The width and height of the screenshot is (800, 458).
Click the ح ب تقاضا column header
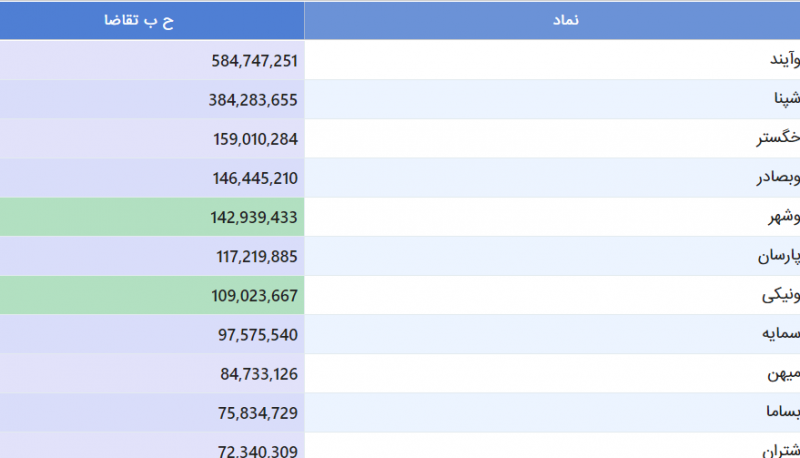point(152,20)
